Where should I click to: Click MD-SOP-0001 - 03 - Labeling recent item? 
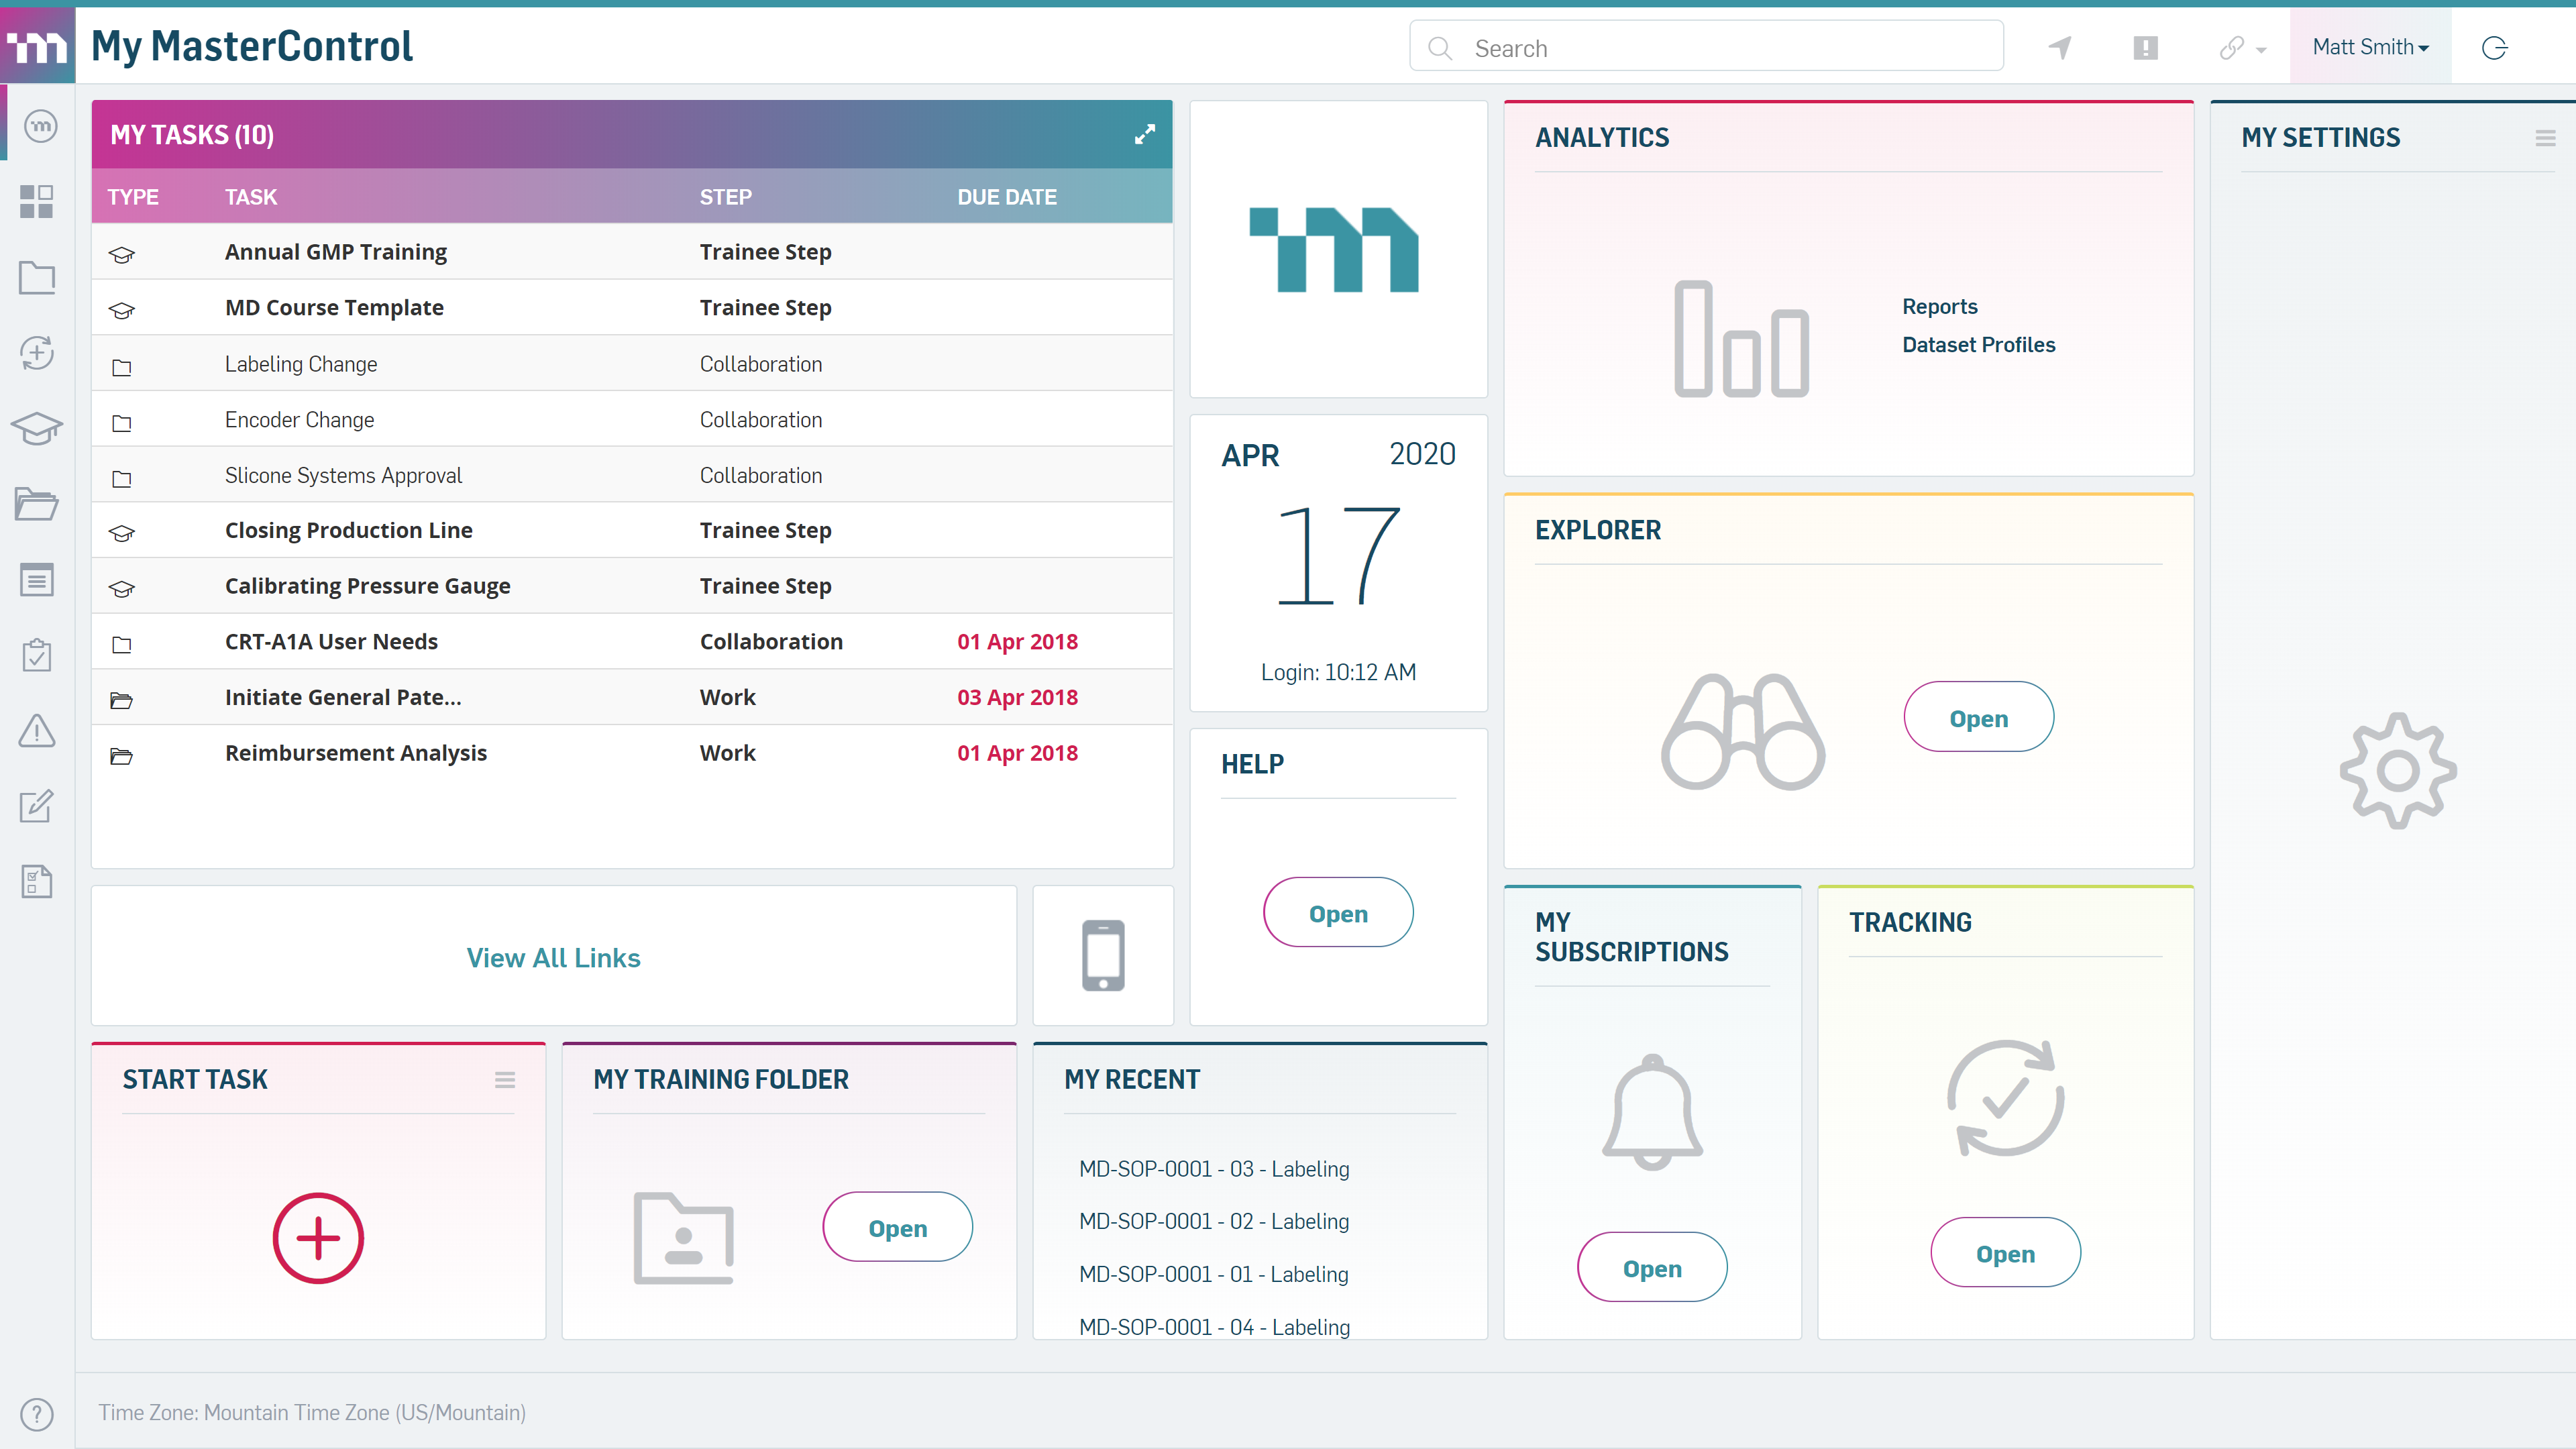click(1214, 1168)
